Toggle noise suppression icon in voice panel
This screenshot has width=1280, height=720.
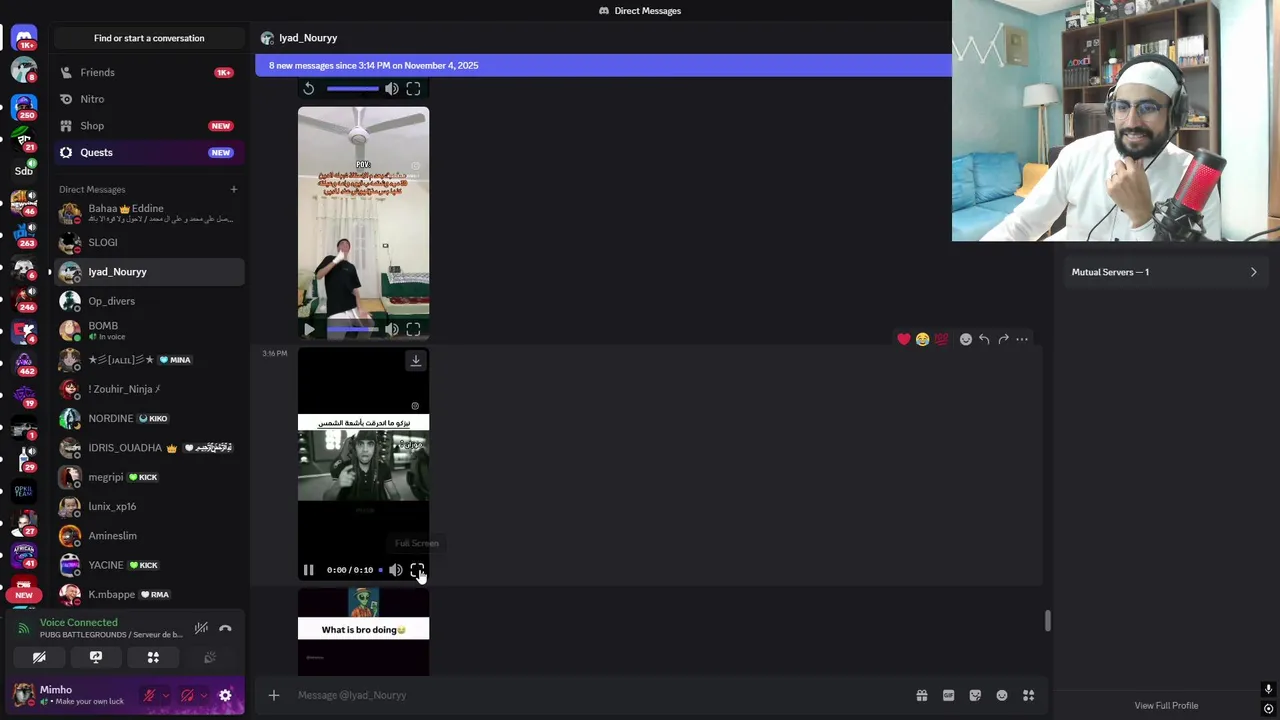click(201, 628)
